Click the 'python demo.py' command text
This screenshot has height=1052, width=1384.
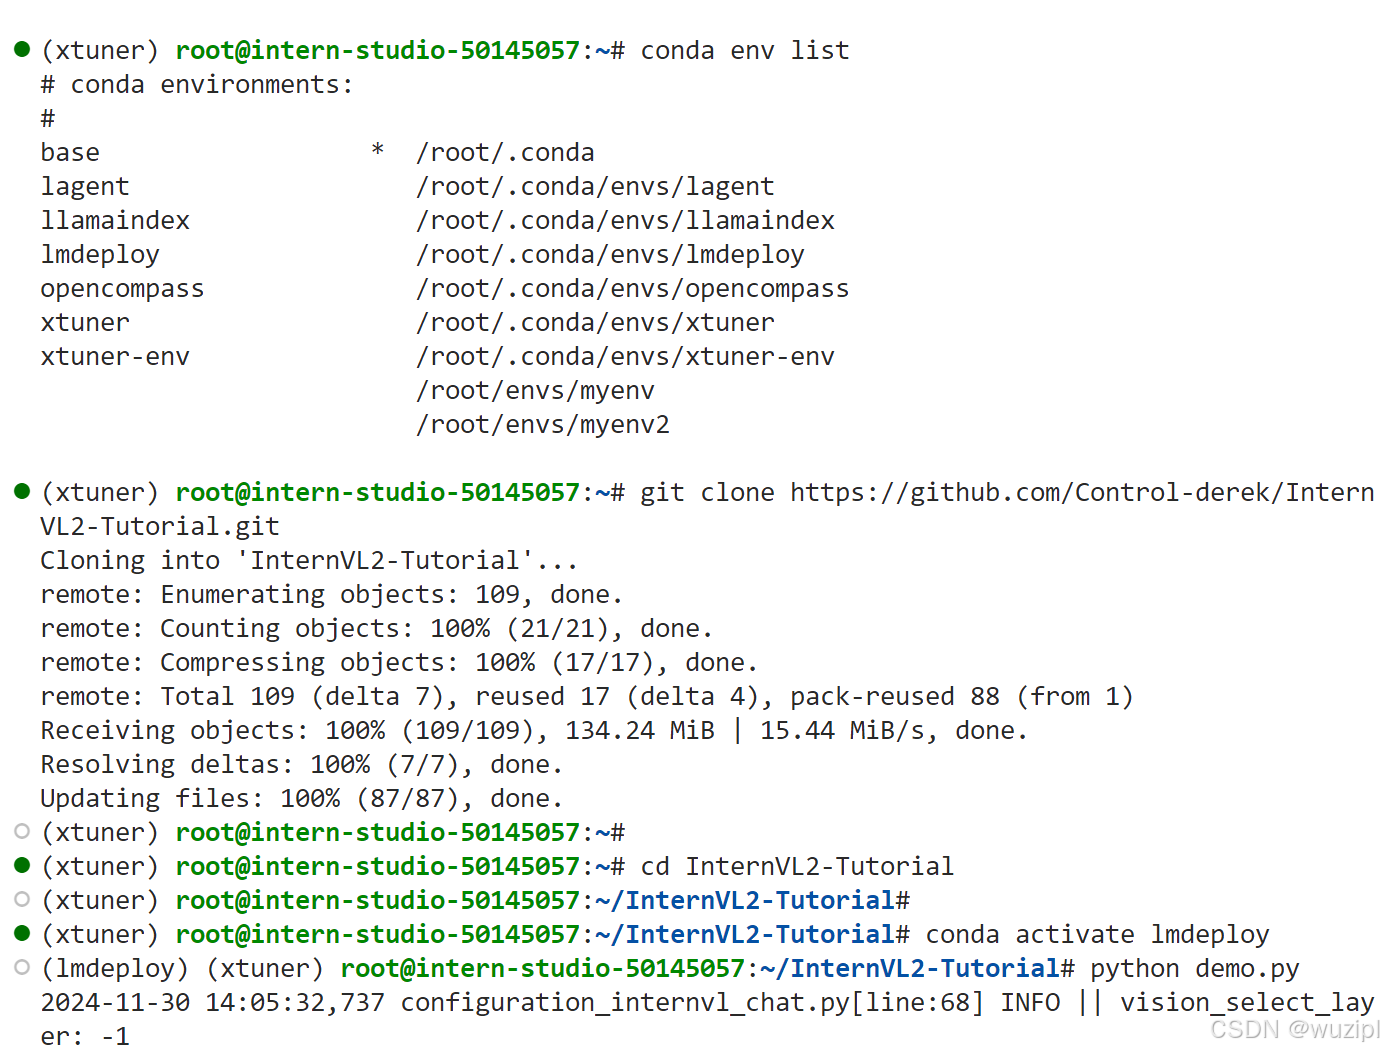(1195, 968)
